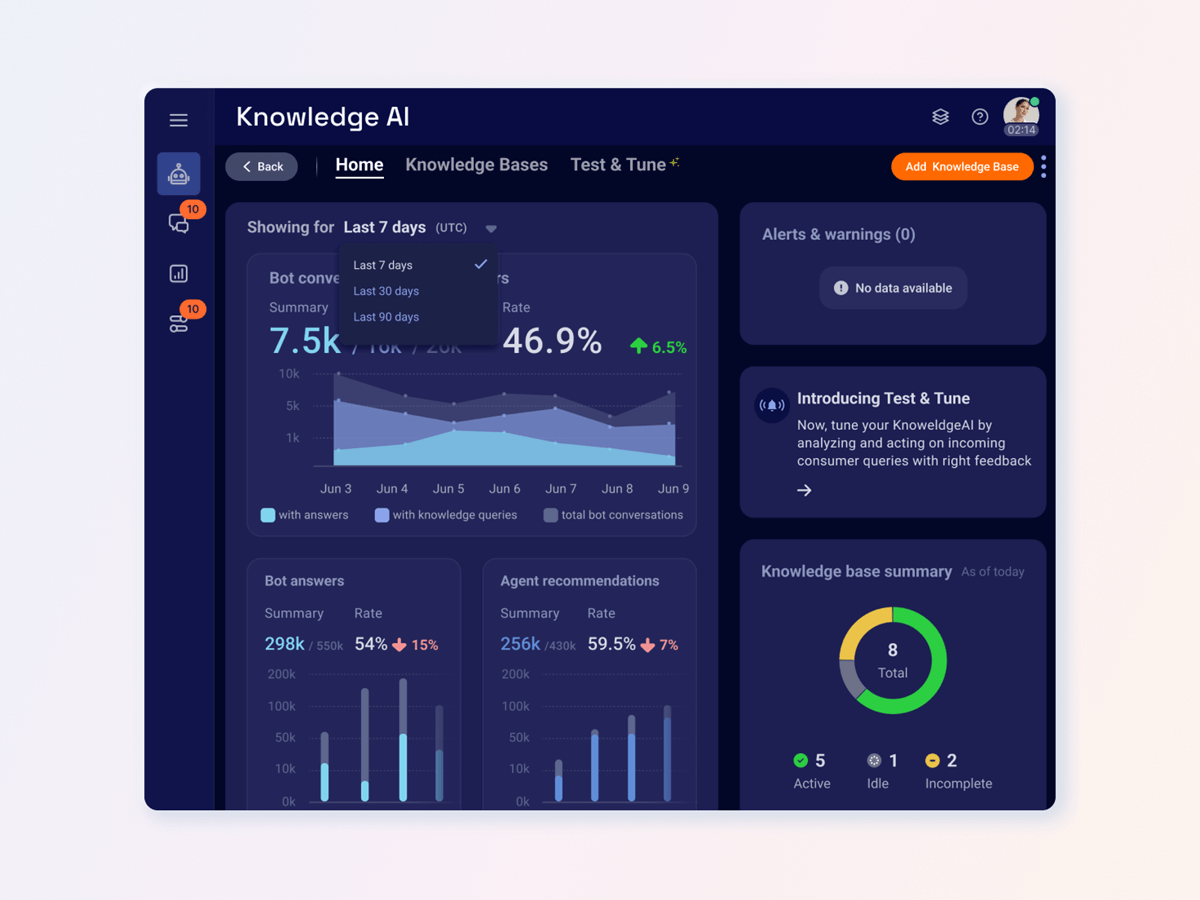Toggle the 'with knowledge queries' legend series
The width and height of the screenshot is (1200, 900).
click(x=382, y=515)
